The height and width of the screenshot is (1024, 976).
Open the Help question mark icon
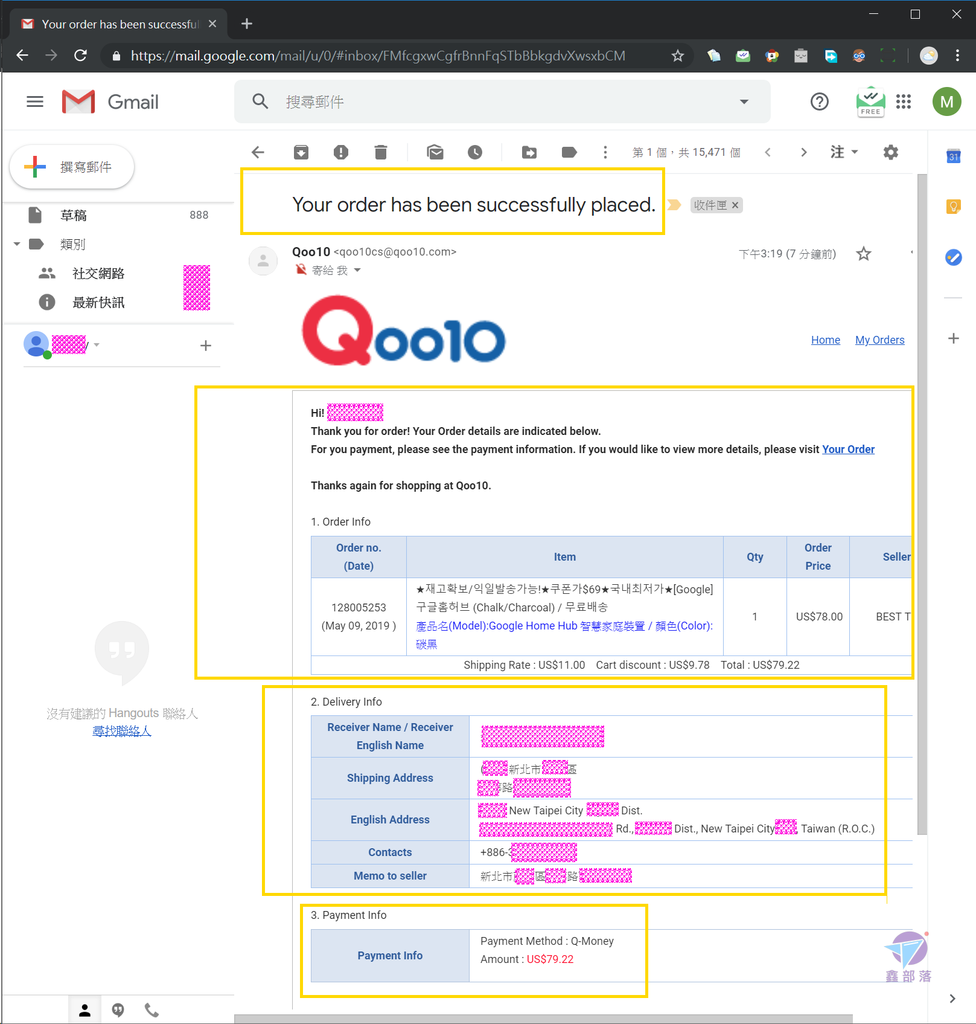point(819,102)
